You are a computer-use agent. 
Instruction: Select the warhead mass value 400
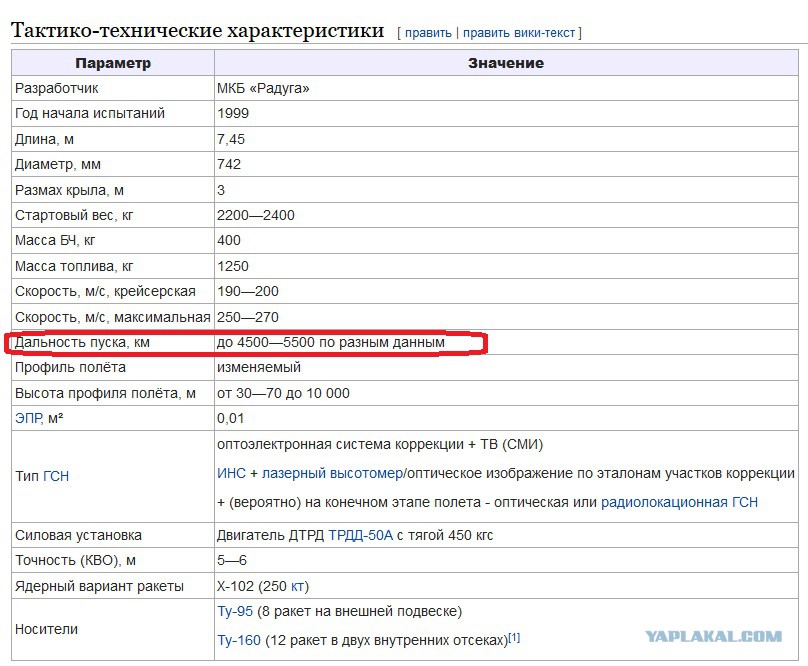coord(229,240)
